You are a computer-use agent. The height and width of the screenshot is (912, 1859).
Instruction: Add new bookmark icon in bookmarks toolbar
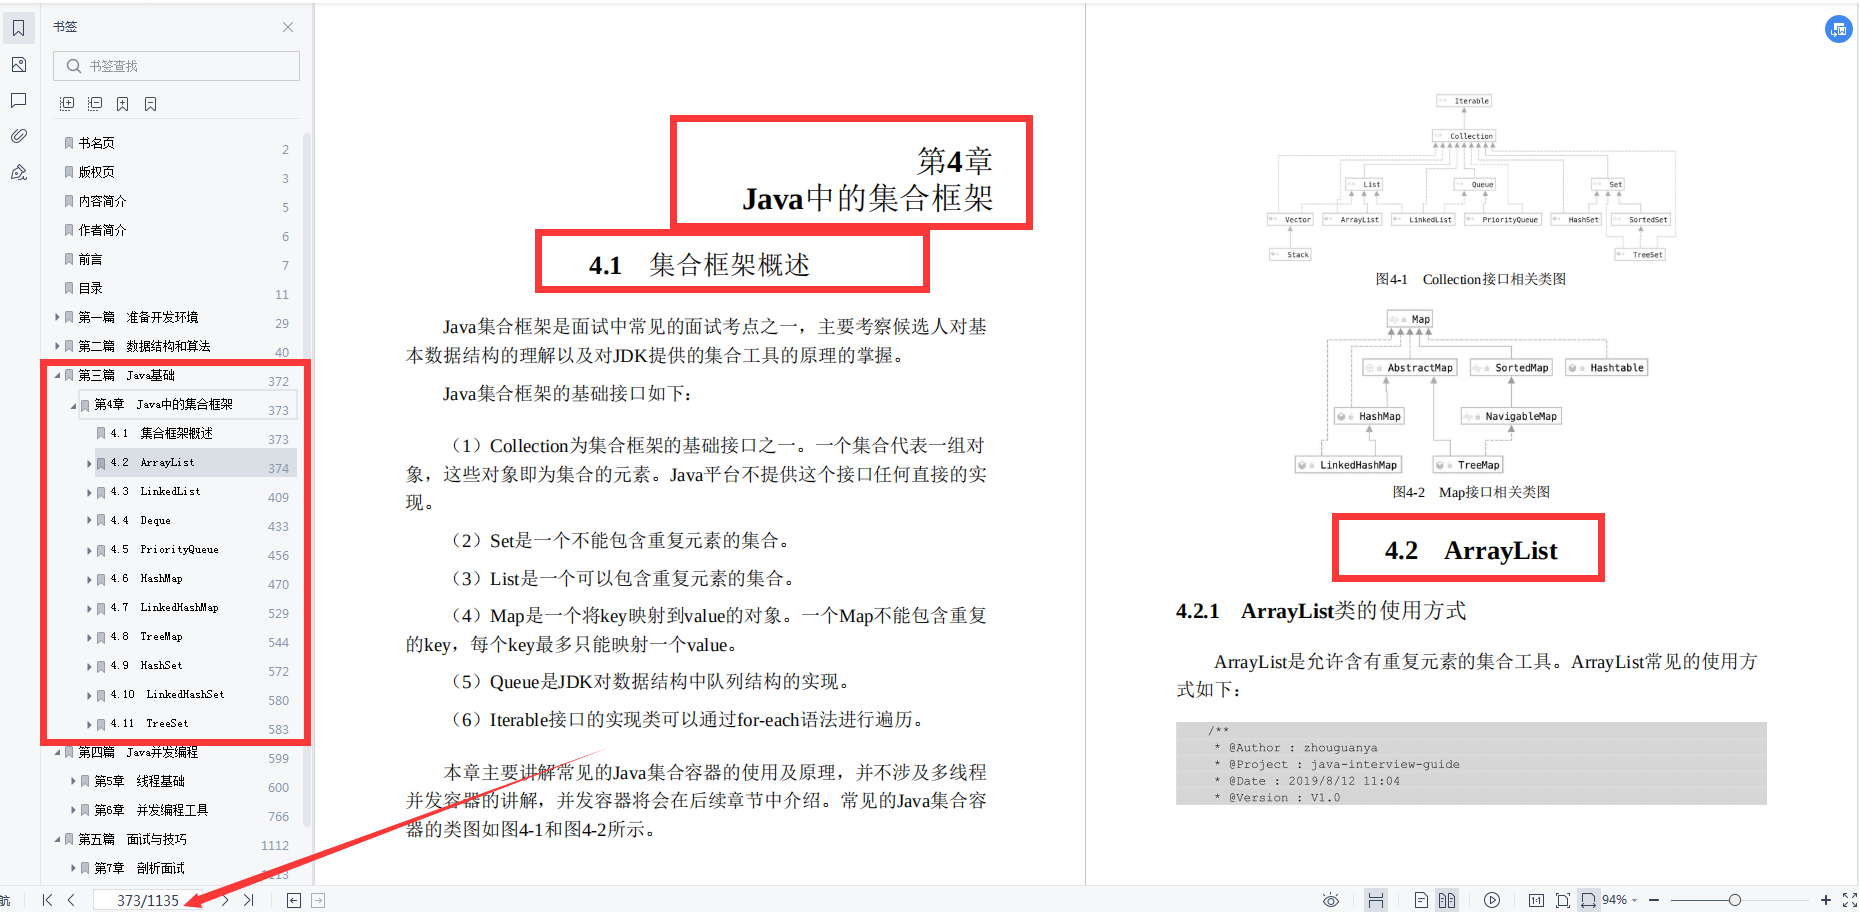(x=122, y=104)
